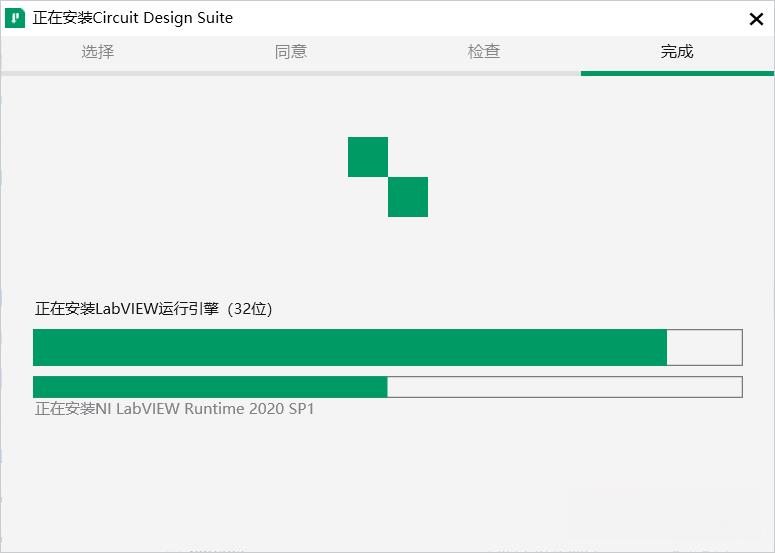Select the 同意 step tab
Viewport: 775px width, 553px height.
[291, 51]
